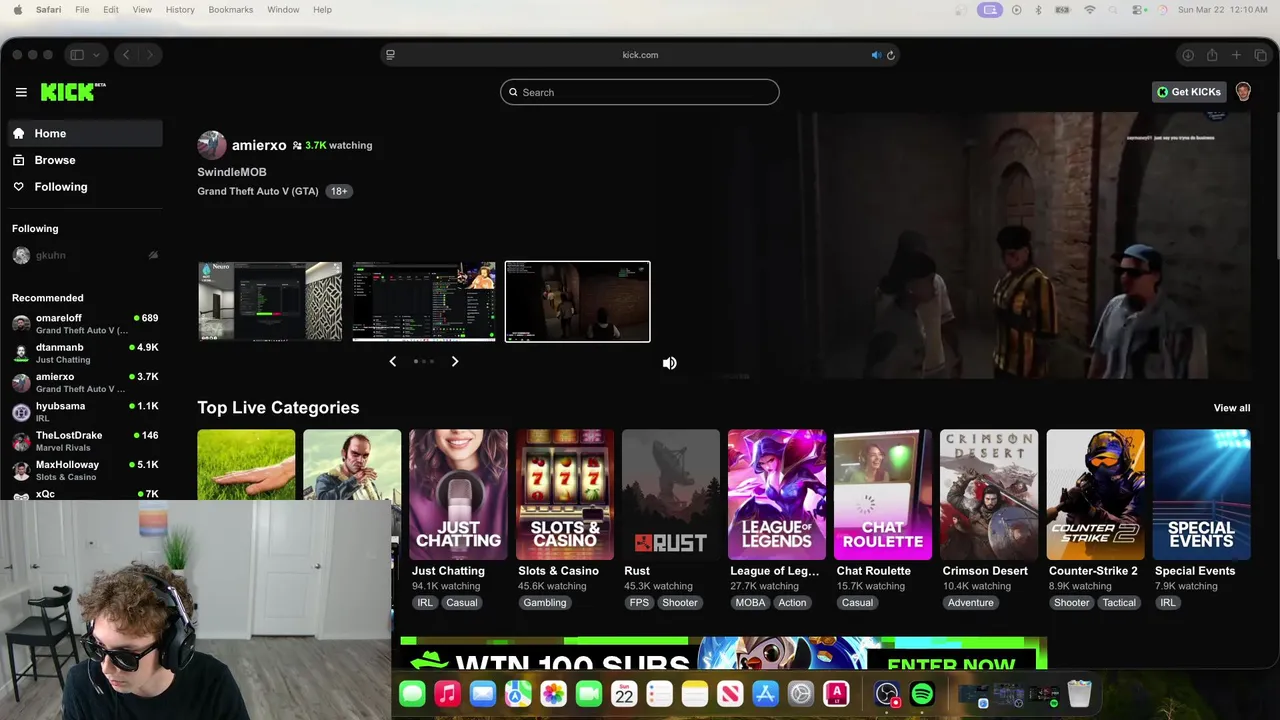Screen dimensions: 1280x720
Task: Open Wi-Fi status menu
Action: coord(1090,10)
